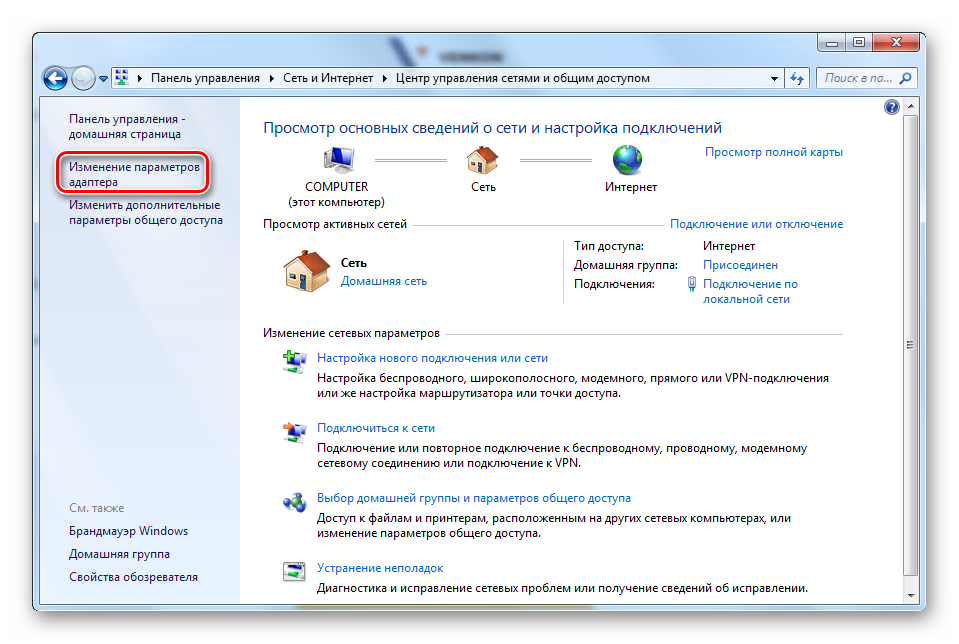Open Выбор домашней группы и параметров общего доступа
Image resolution: width=959 pixels, height=644 pixels.
pyautogui.click(x=473, y=498)
